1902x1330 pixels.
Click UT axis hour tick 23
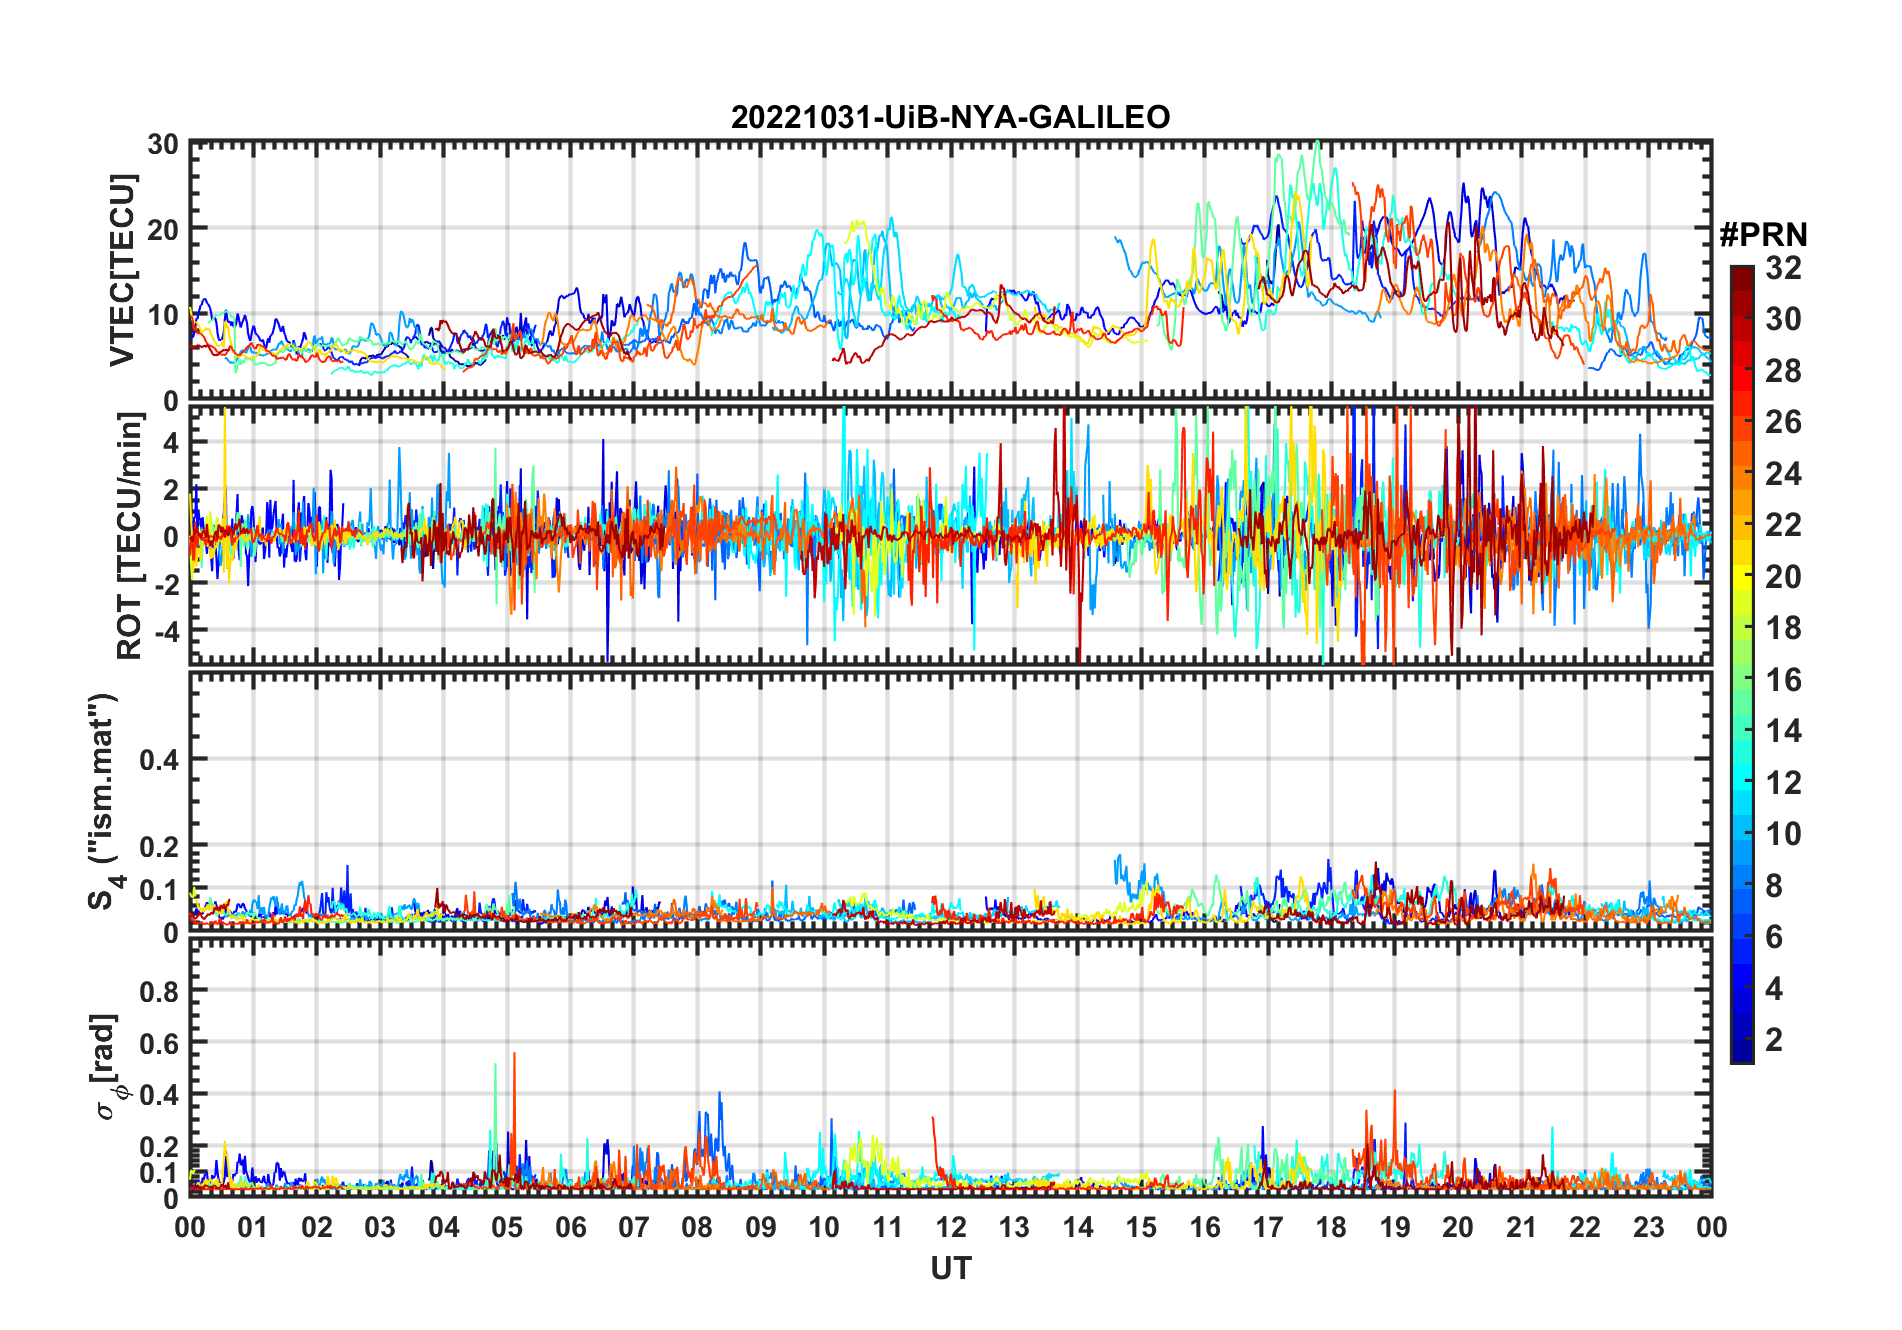[1649, 1227]
